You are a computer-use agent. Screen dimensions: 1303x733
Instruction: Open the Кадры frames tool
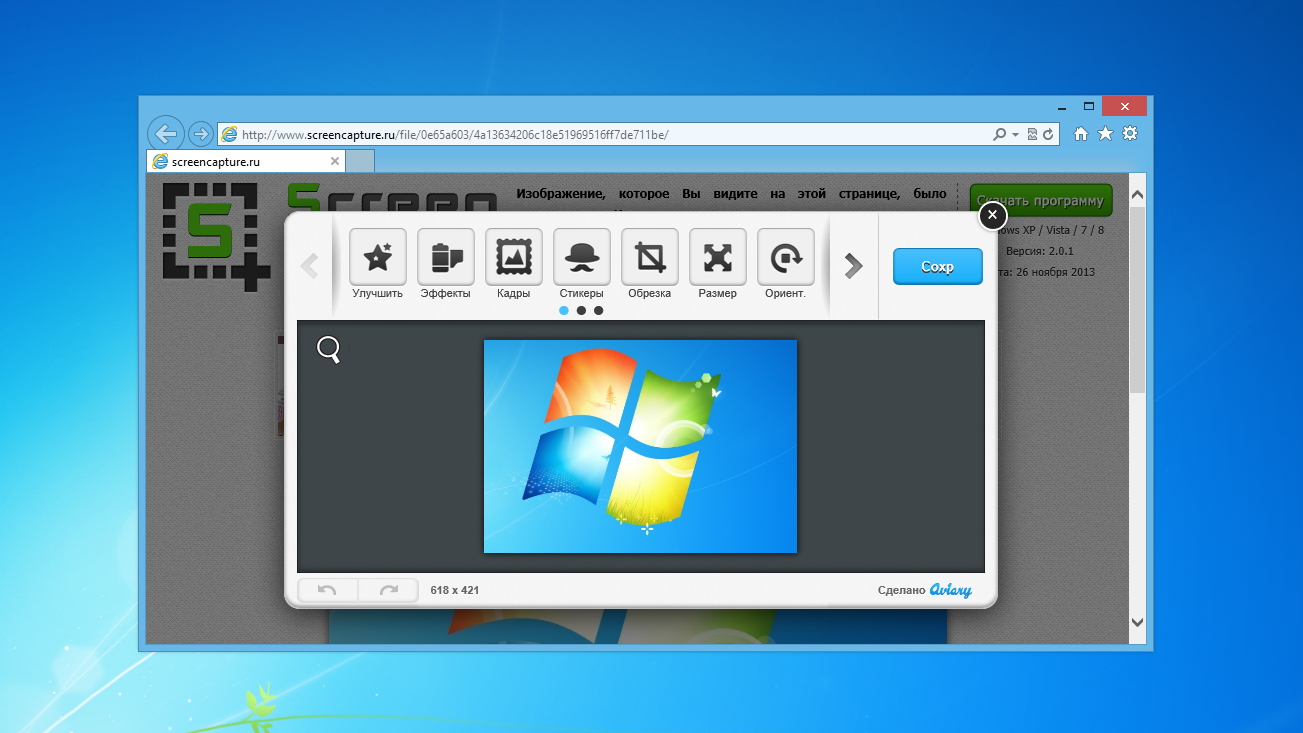point(513,264)
